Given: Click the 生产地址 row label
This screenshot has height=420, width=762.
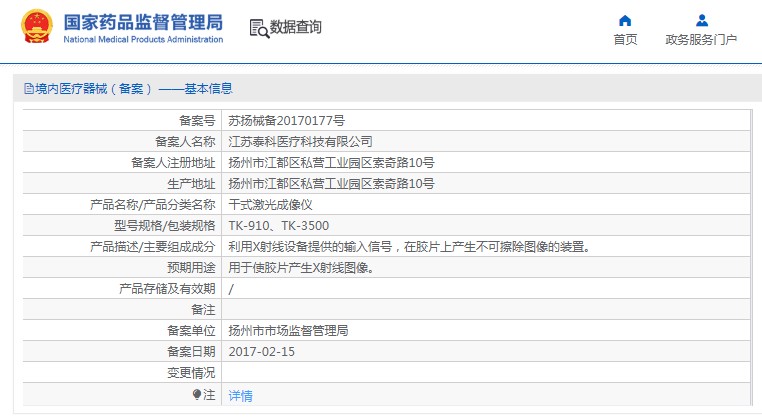Looking at the screenshot, I should pyautogui.click(x=191, y=184).
